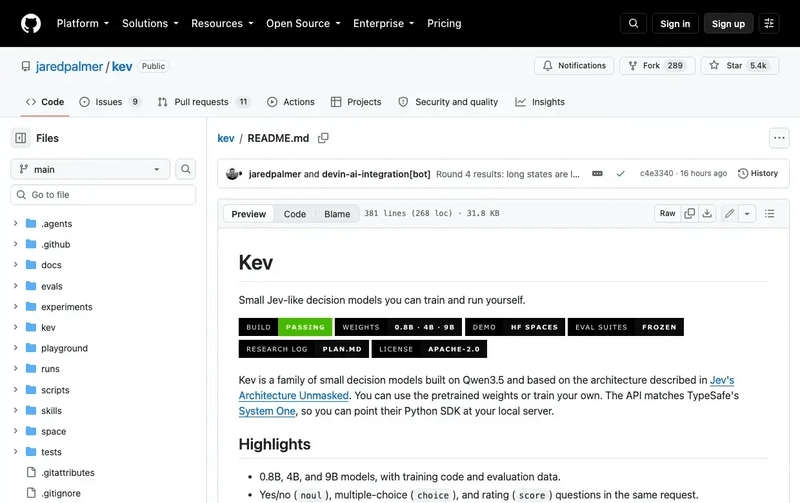This screenshot has height=503, width=800.
Task: Collapse the Files side panel icon
Action: pyautogui.click(x=21, y=138)
